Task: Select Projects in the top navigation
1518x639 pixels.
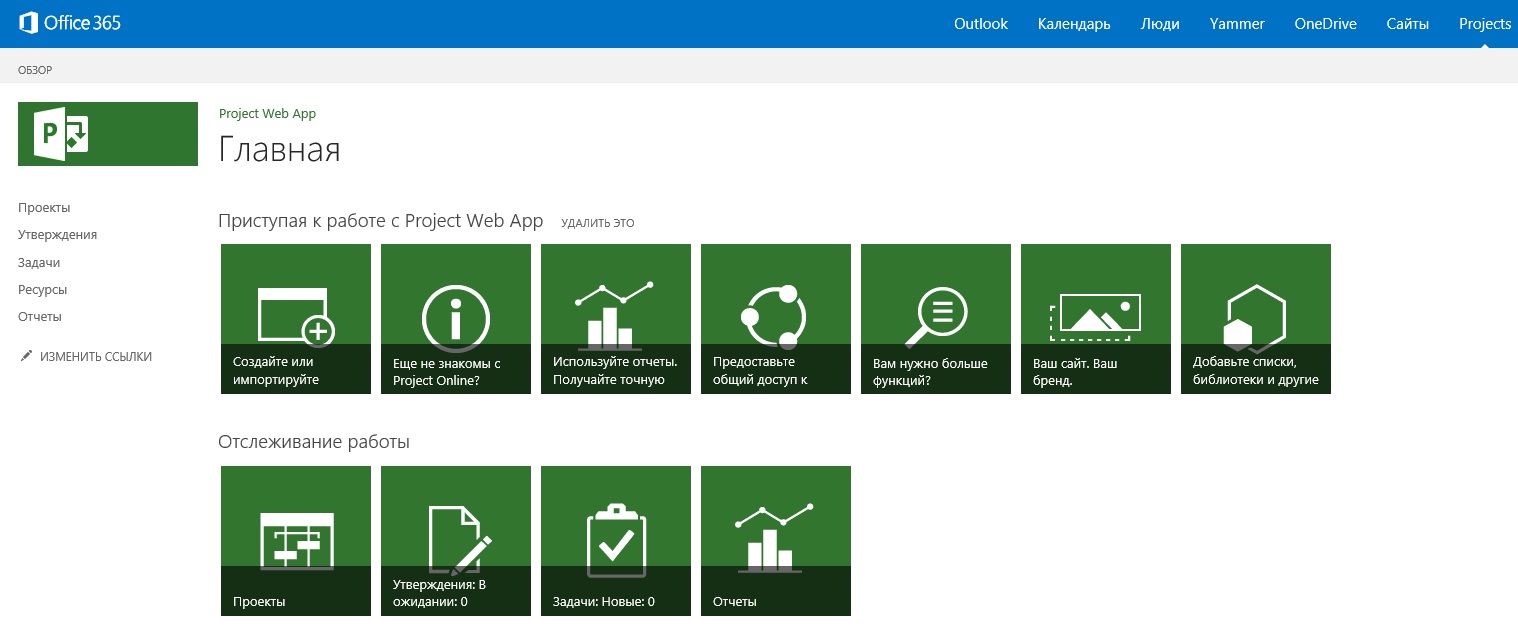Action: coord(1485,24)
